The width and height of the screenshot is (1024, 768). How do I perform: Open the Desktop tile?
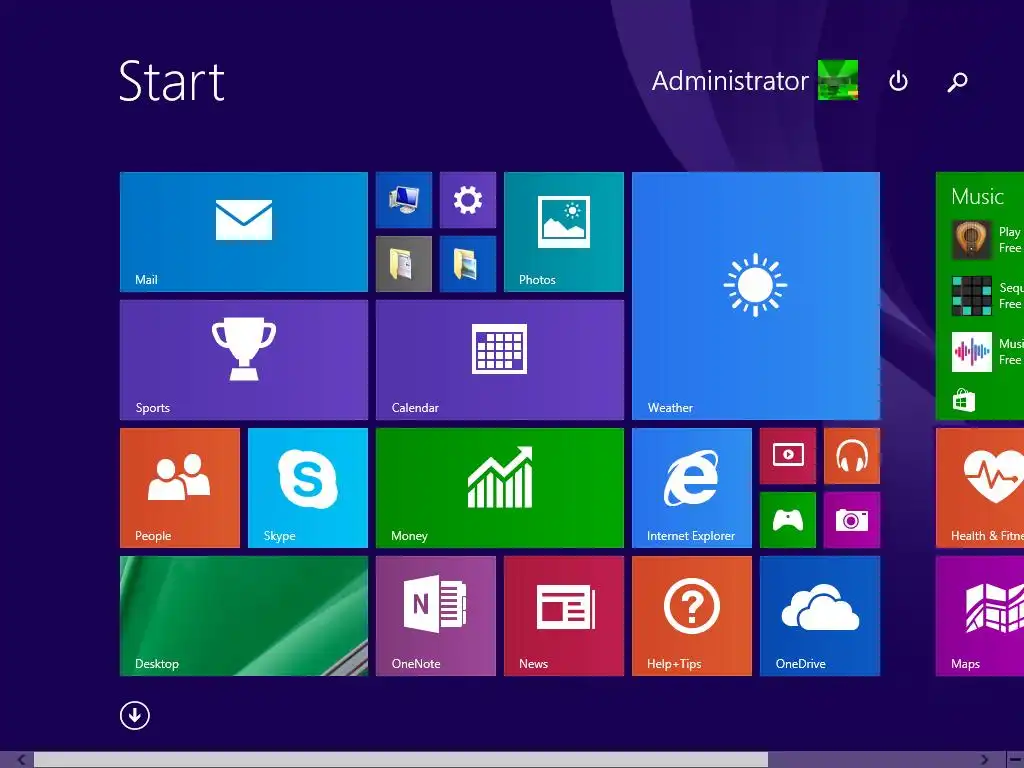click(244, 616)
